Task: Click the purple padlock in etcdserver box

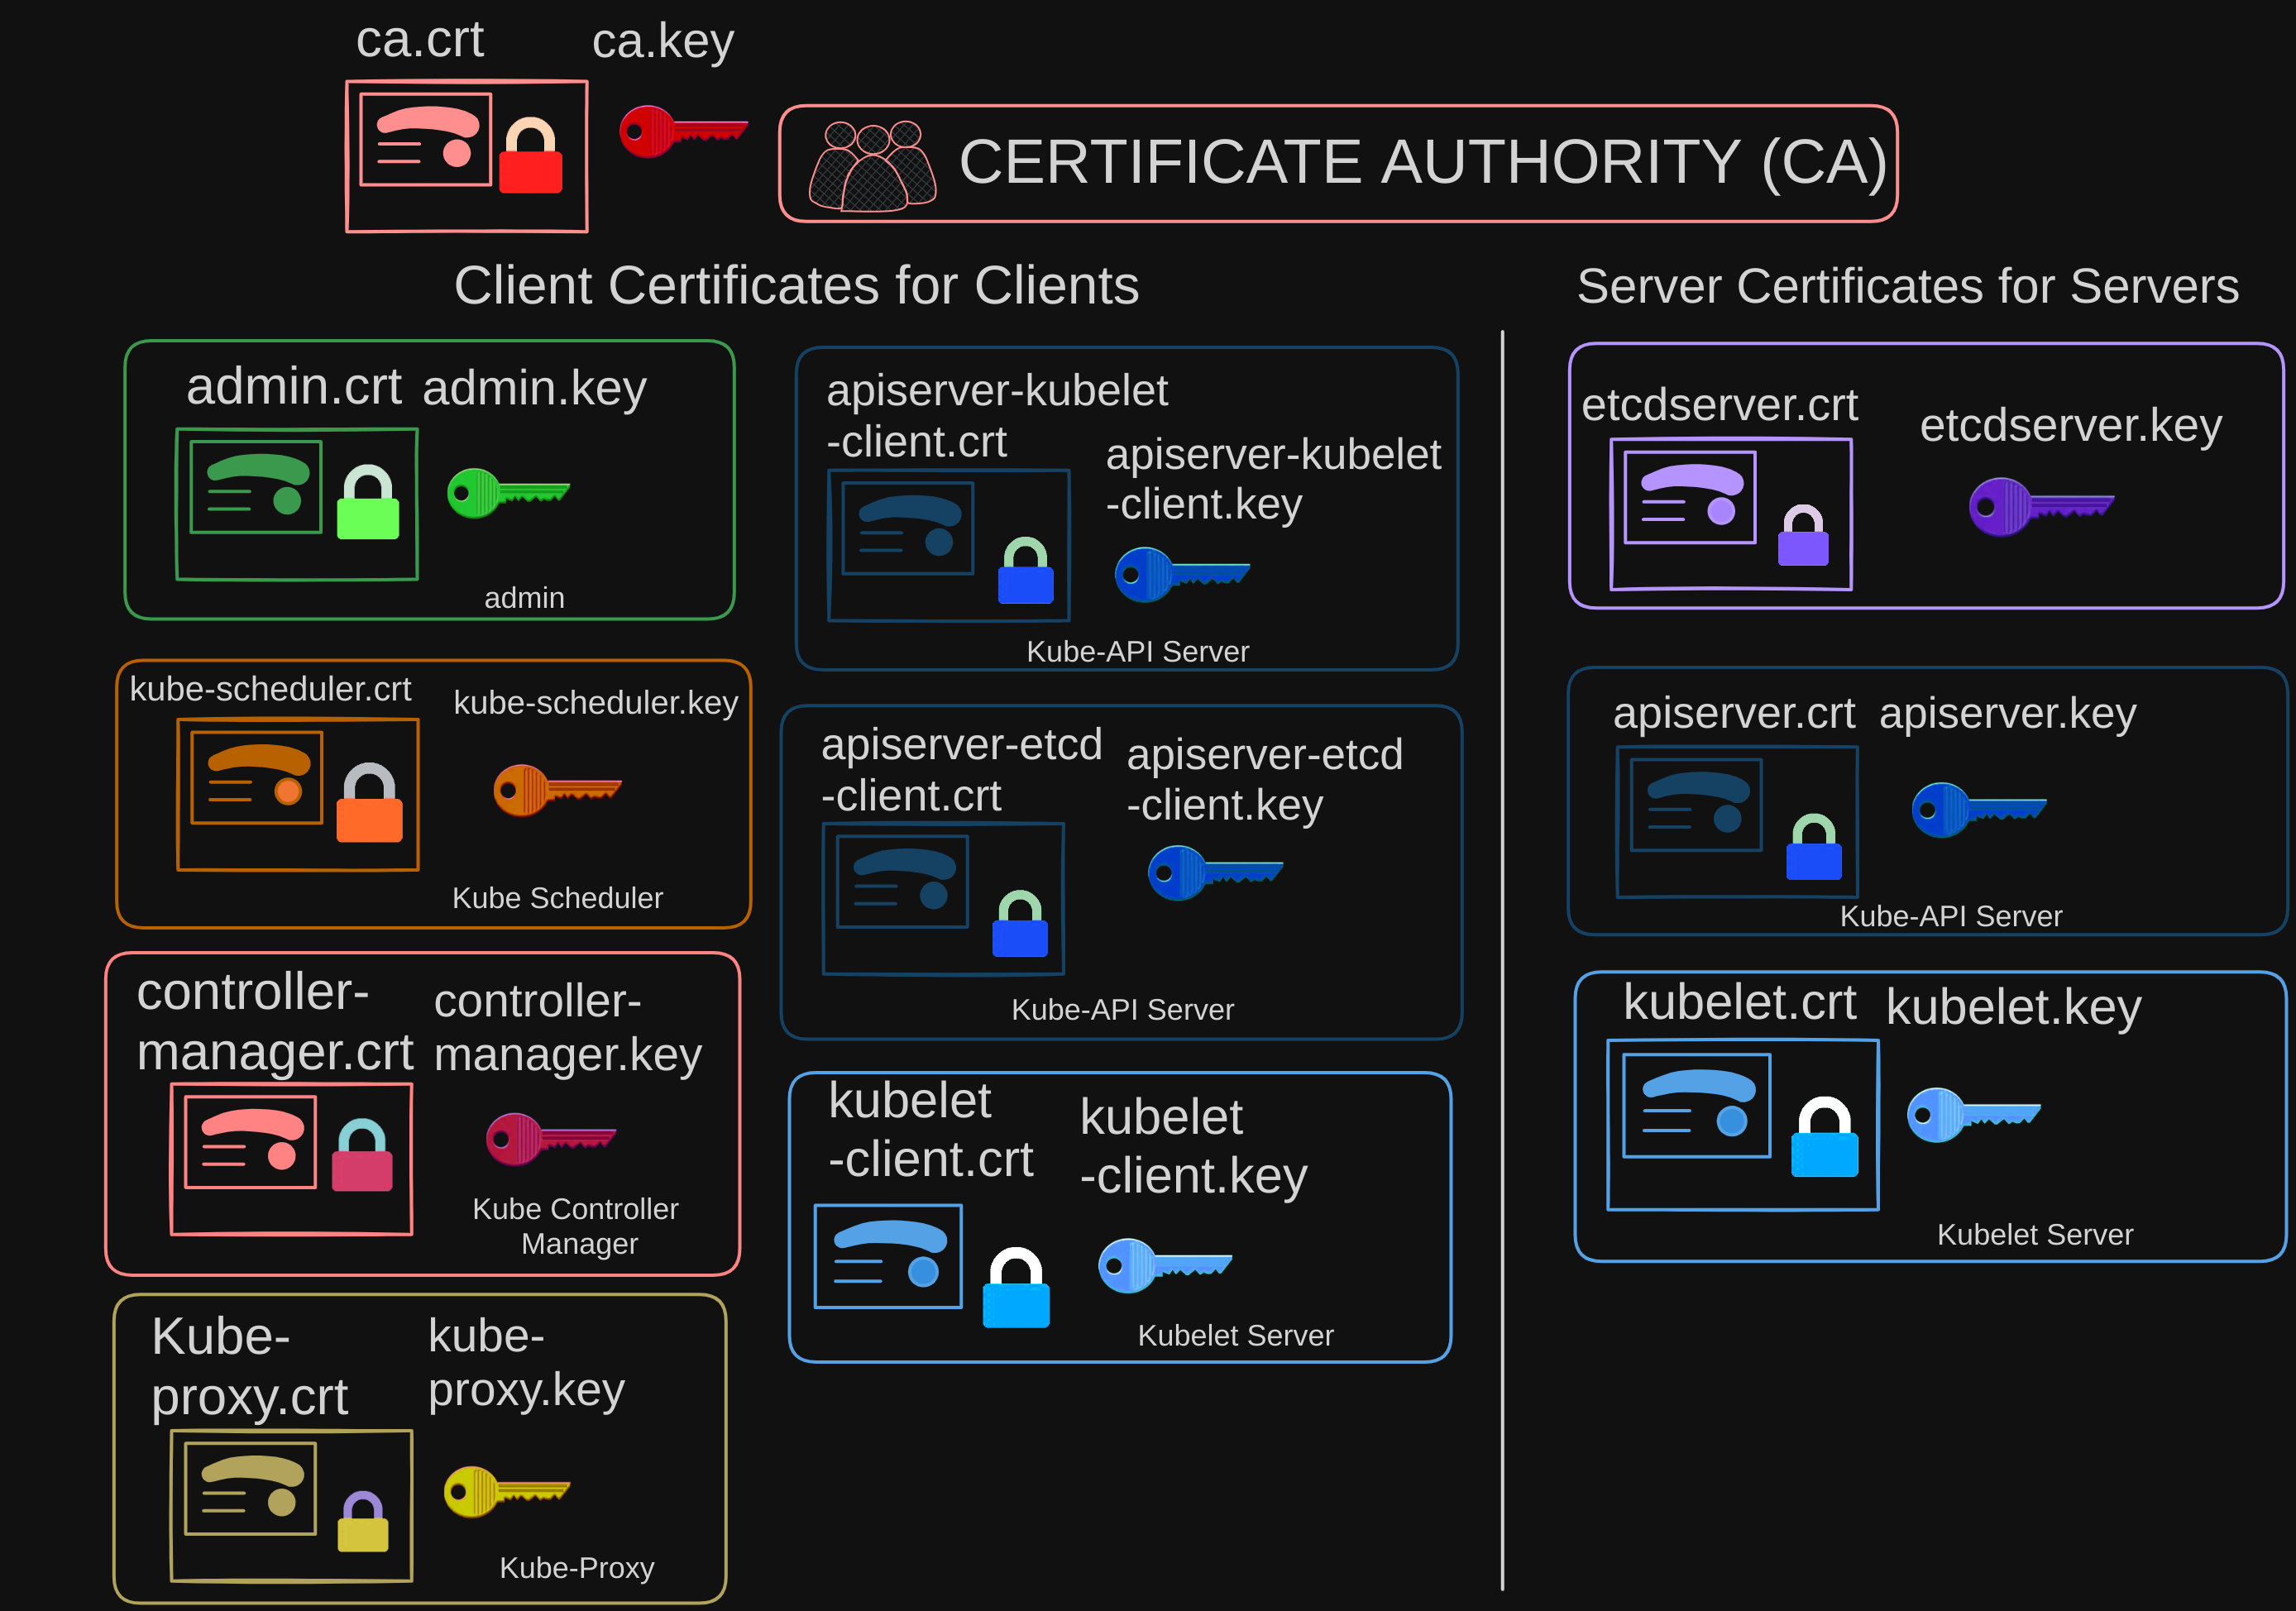Action: click(1803, 535)
